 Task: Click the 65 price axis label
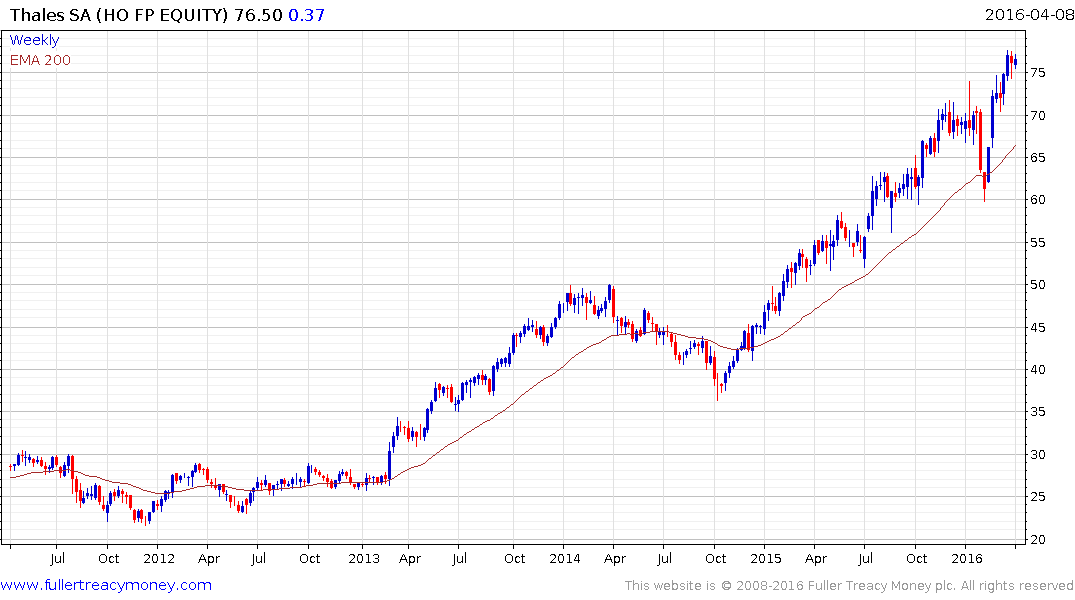1038,158
